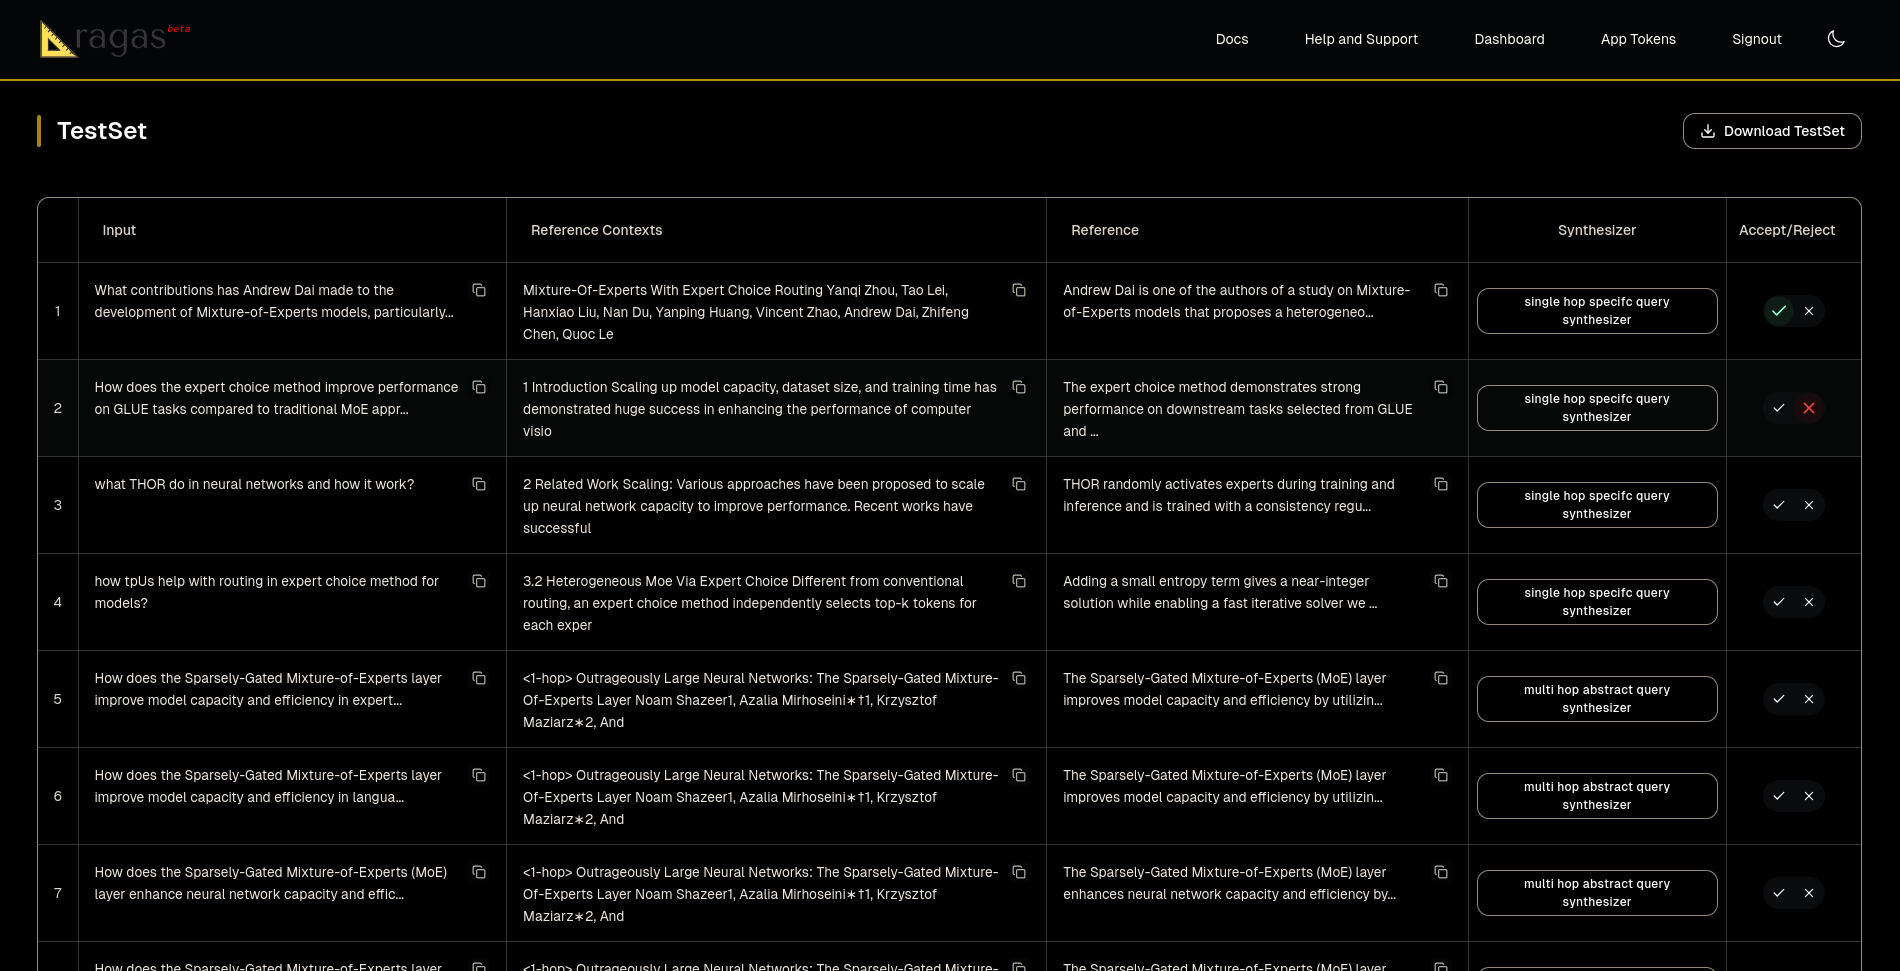1900x971 pixels.
Task: Click the TestSet page heading
Action: click(102, 131)
